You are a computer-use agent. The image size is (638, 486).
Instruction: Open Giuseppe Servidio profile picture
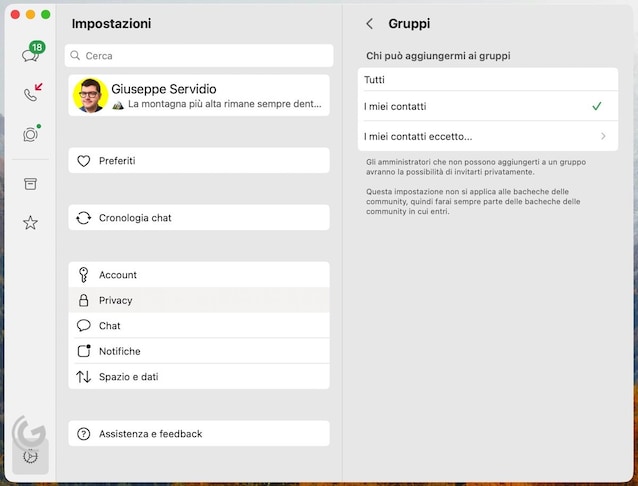(91, 96)
